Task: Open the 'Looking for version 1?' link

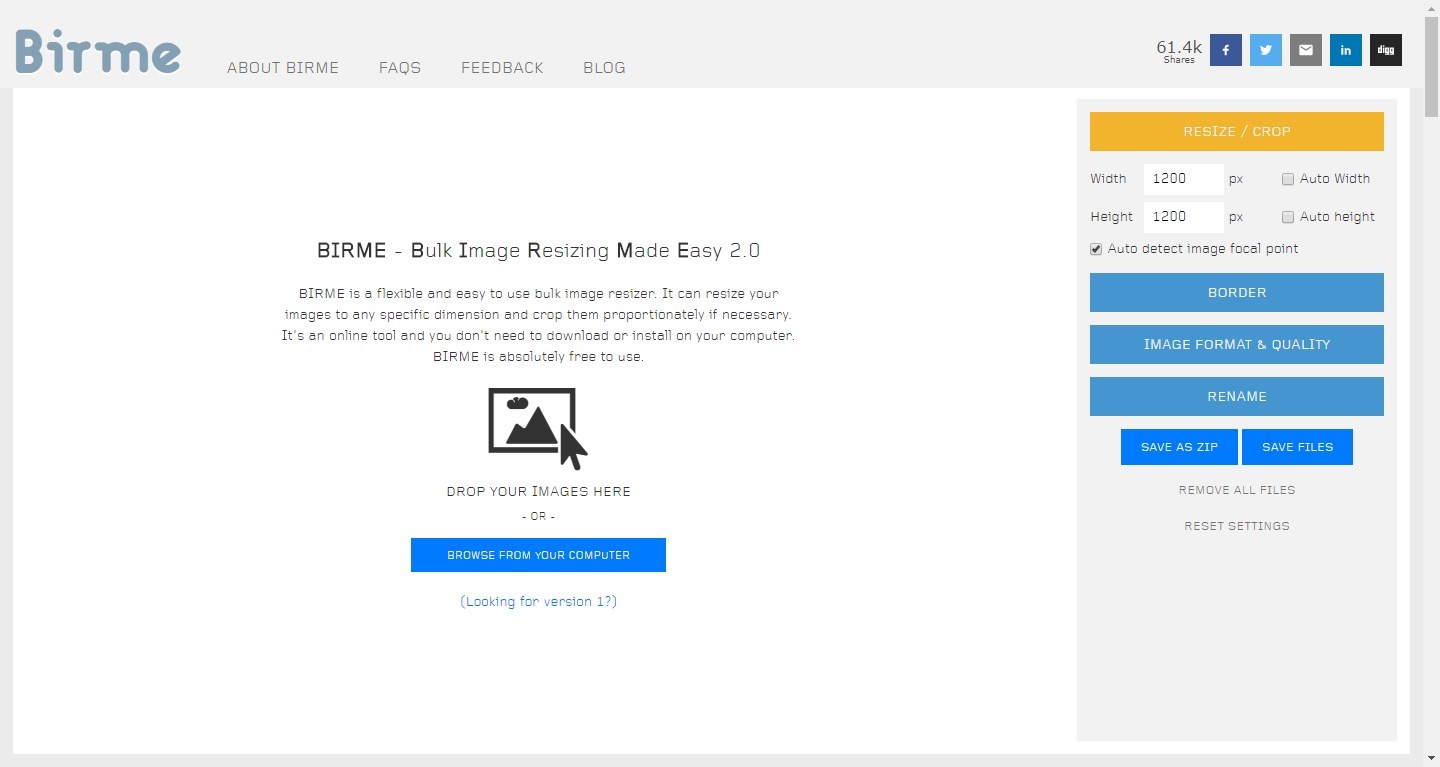Action: pyautogui.click(x=538, y=602)
